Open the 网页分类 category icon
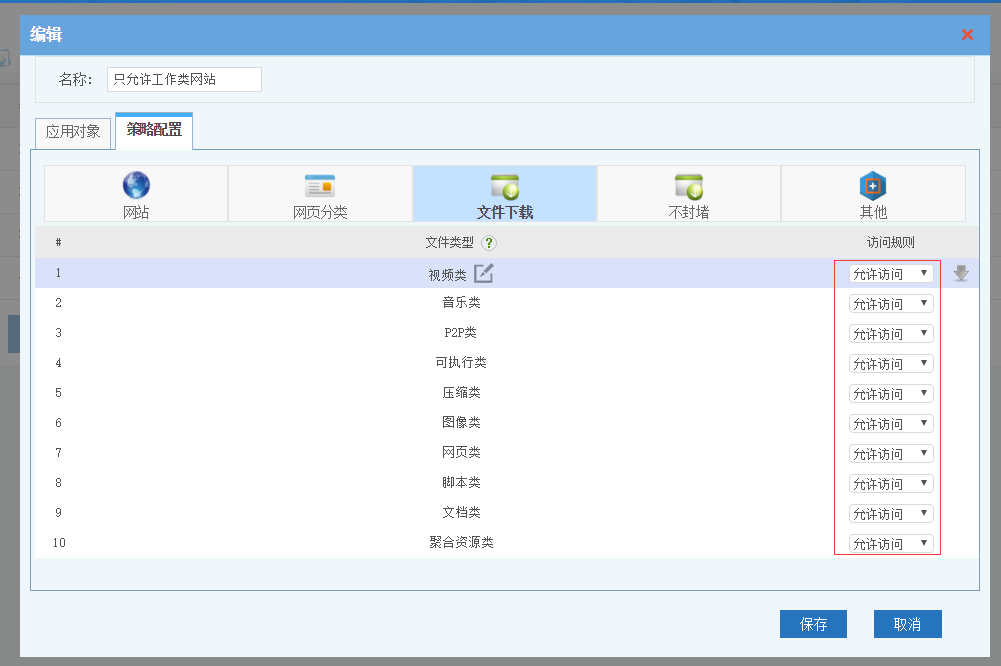This screenshot has width=1001, height=666. coord(320,185)
